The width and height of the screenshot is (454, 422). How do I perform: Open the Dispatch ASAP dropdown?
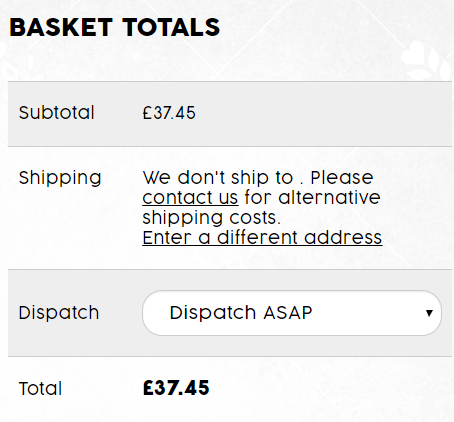[292, 313]
